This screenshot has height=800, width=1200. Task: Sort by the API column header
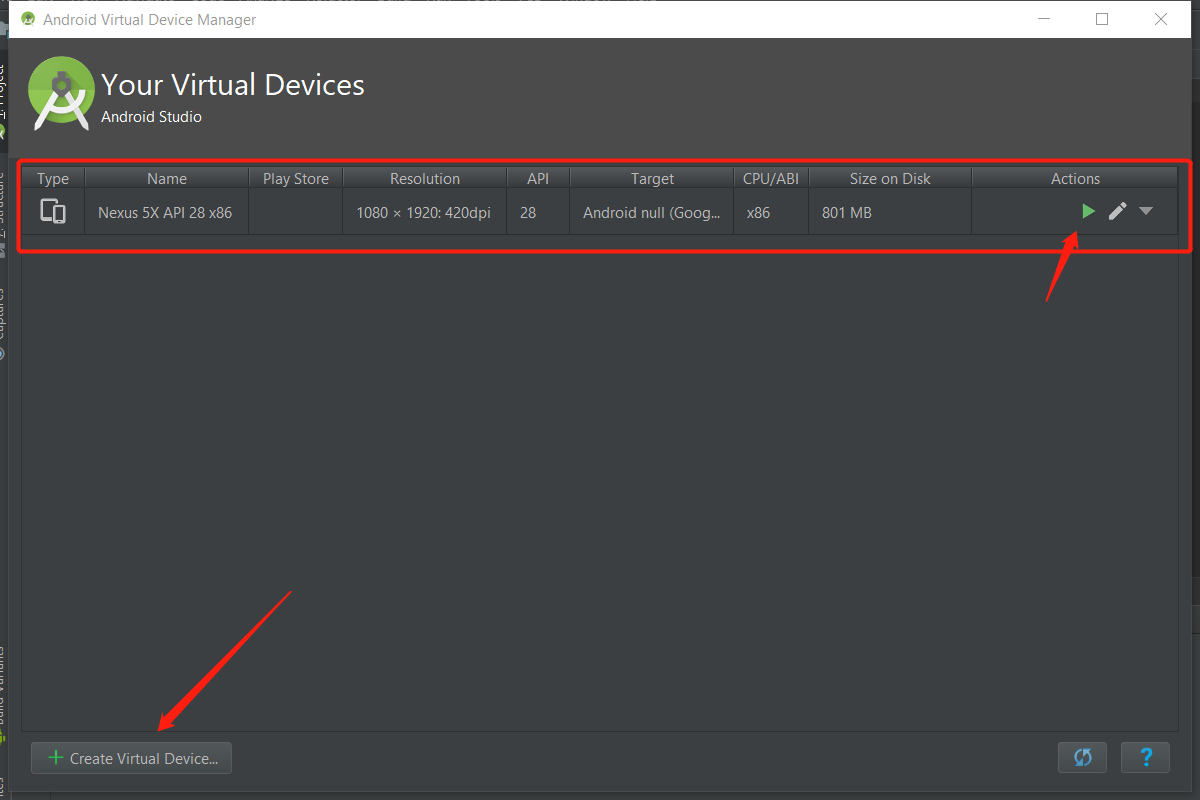point(538,179)
